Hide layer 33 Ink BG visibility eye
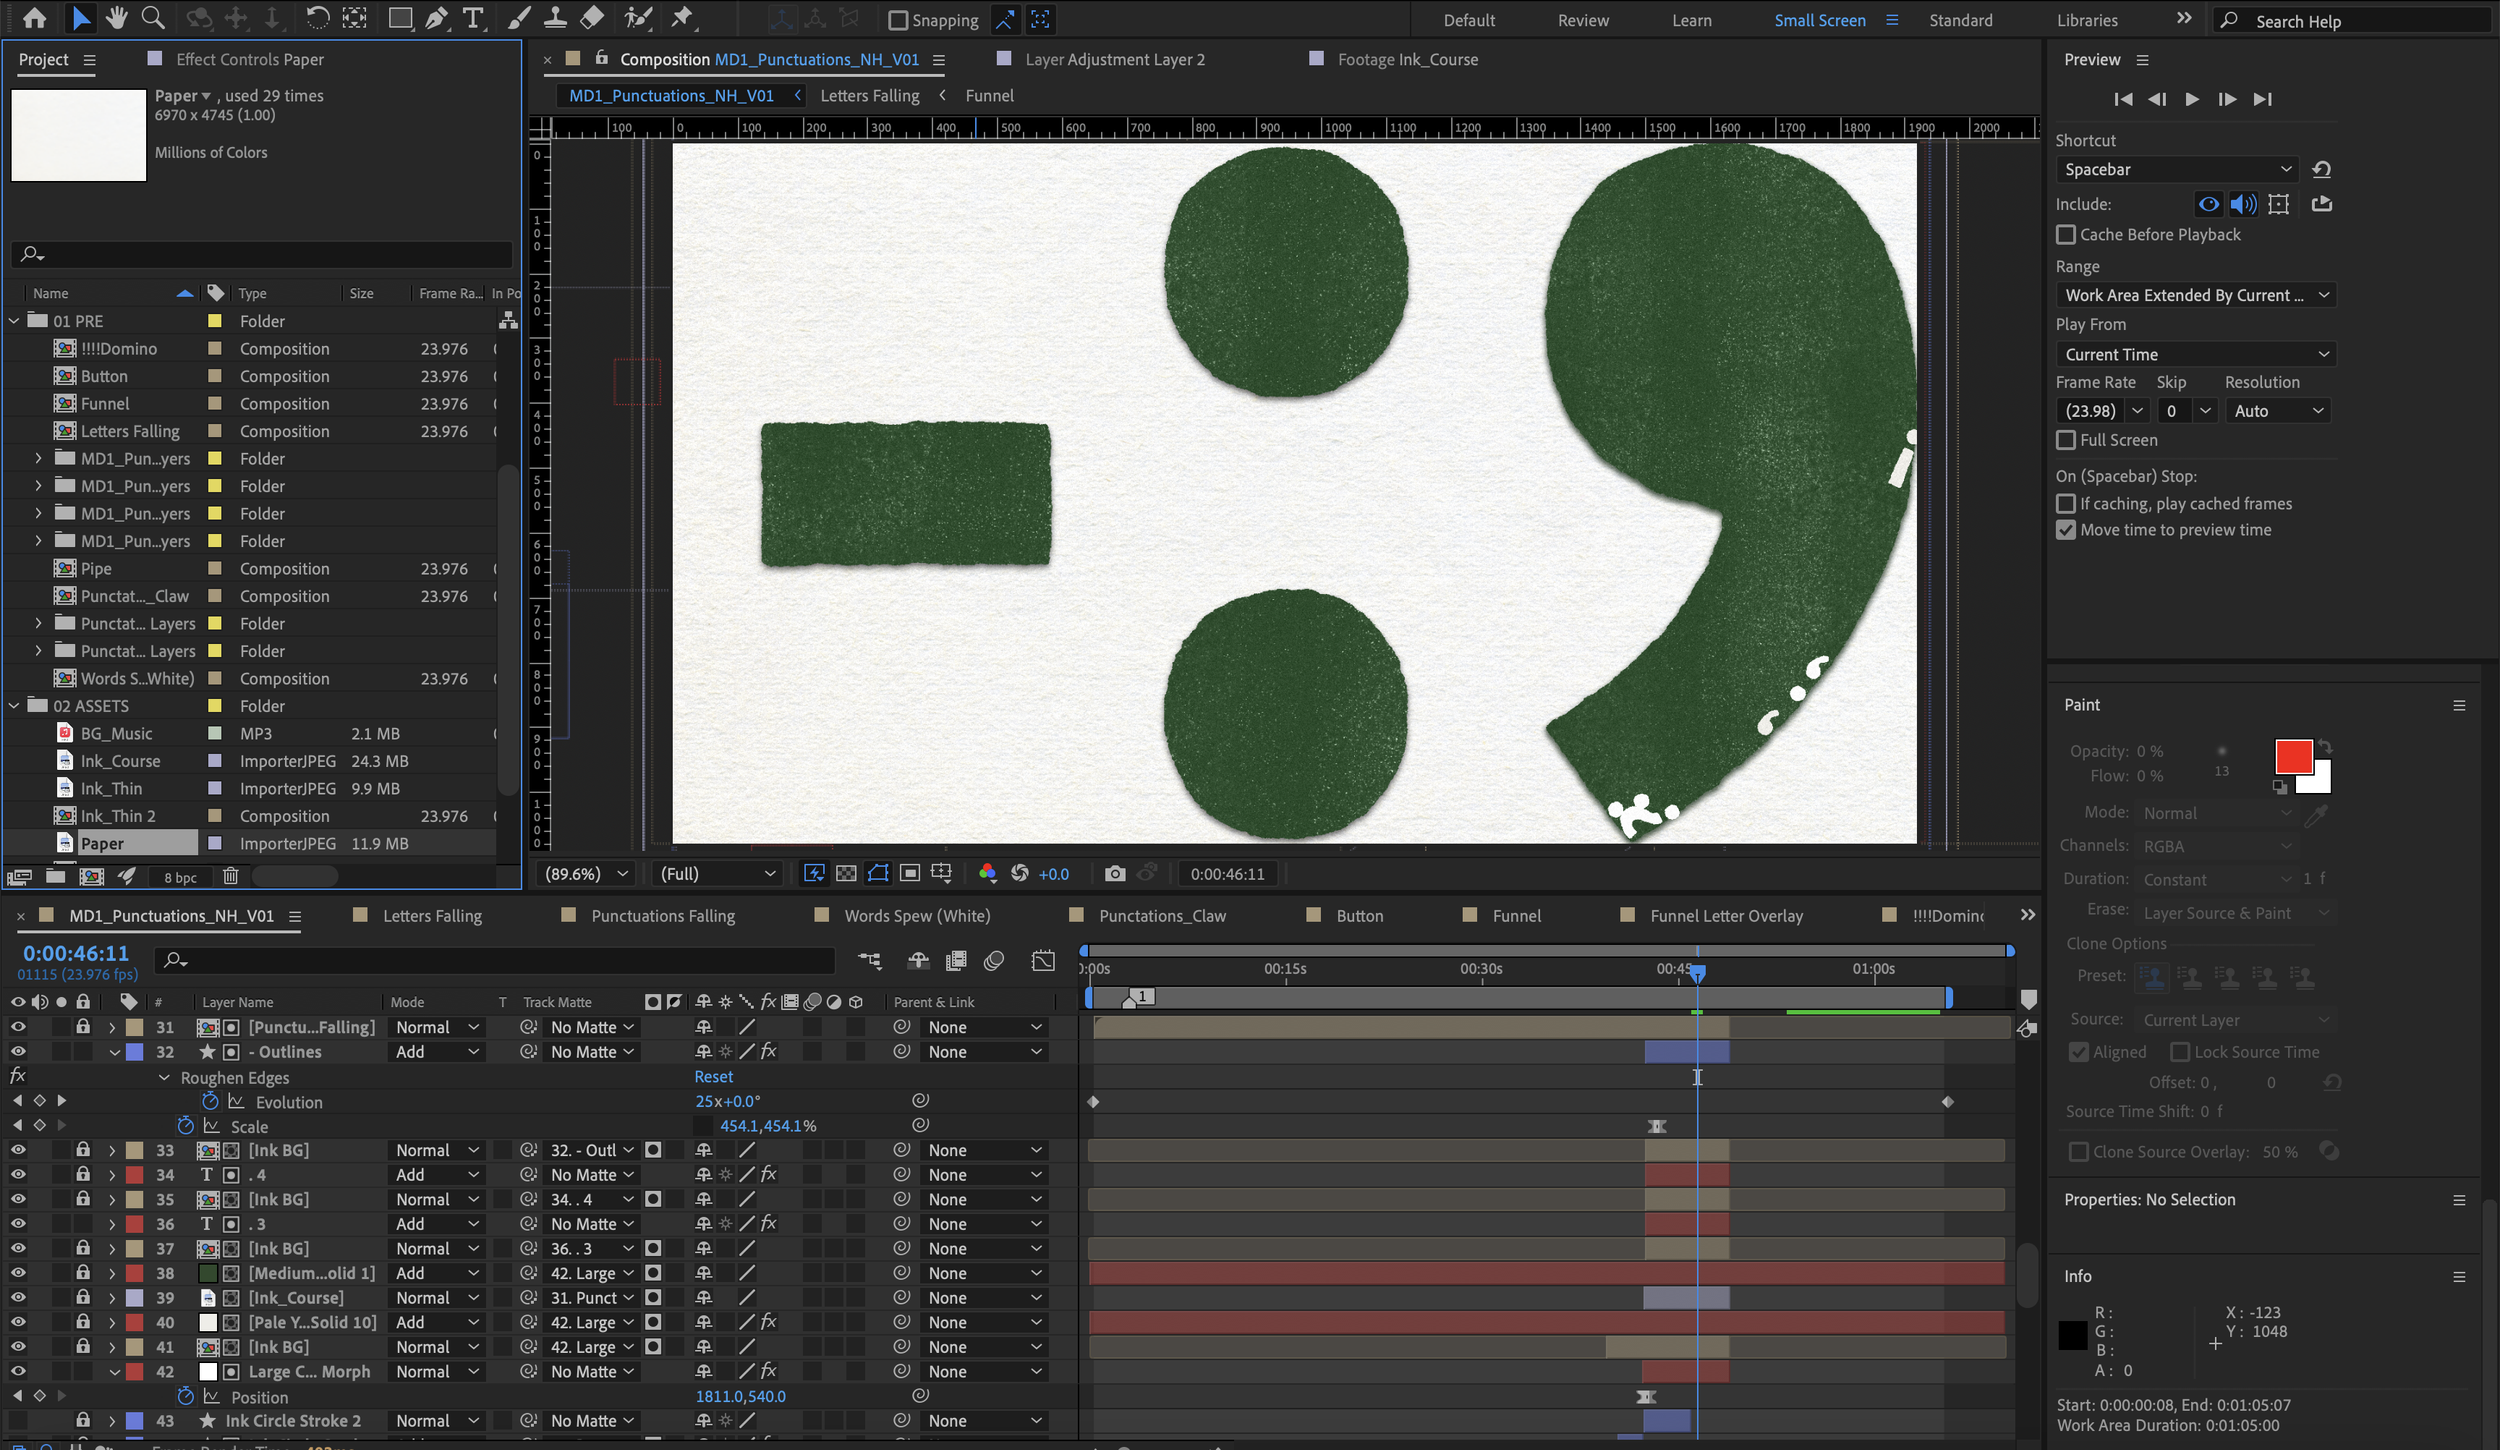Screen dimensions: 2500x1450 (x=18, y=1150)
